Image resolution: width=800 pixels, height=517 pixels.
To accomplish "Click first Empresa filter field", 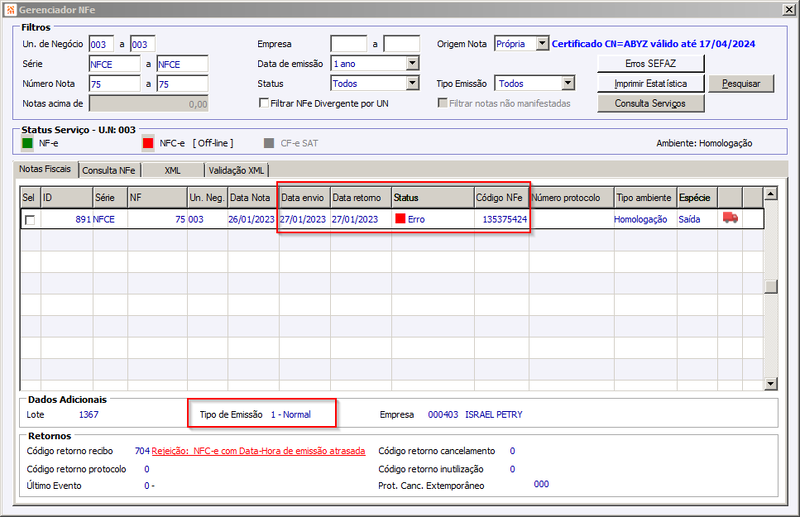I will (x=348, y=44).
